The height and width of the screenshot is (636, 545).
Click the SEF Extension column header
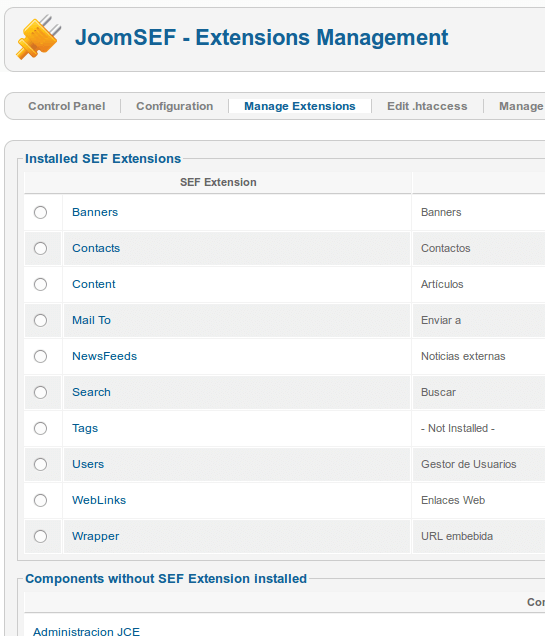[218, 183]
